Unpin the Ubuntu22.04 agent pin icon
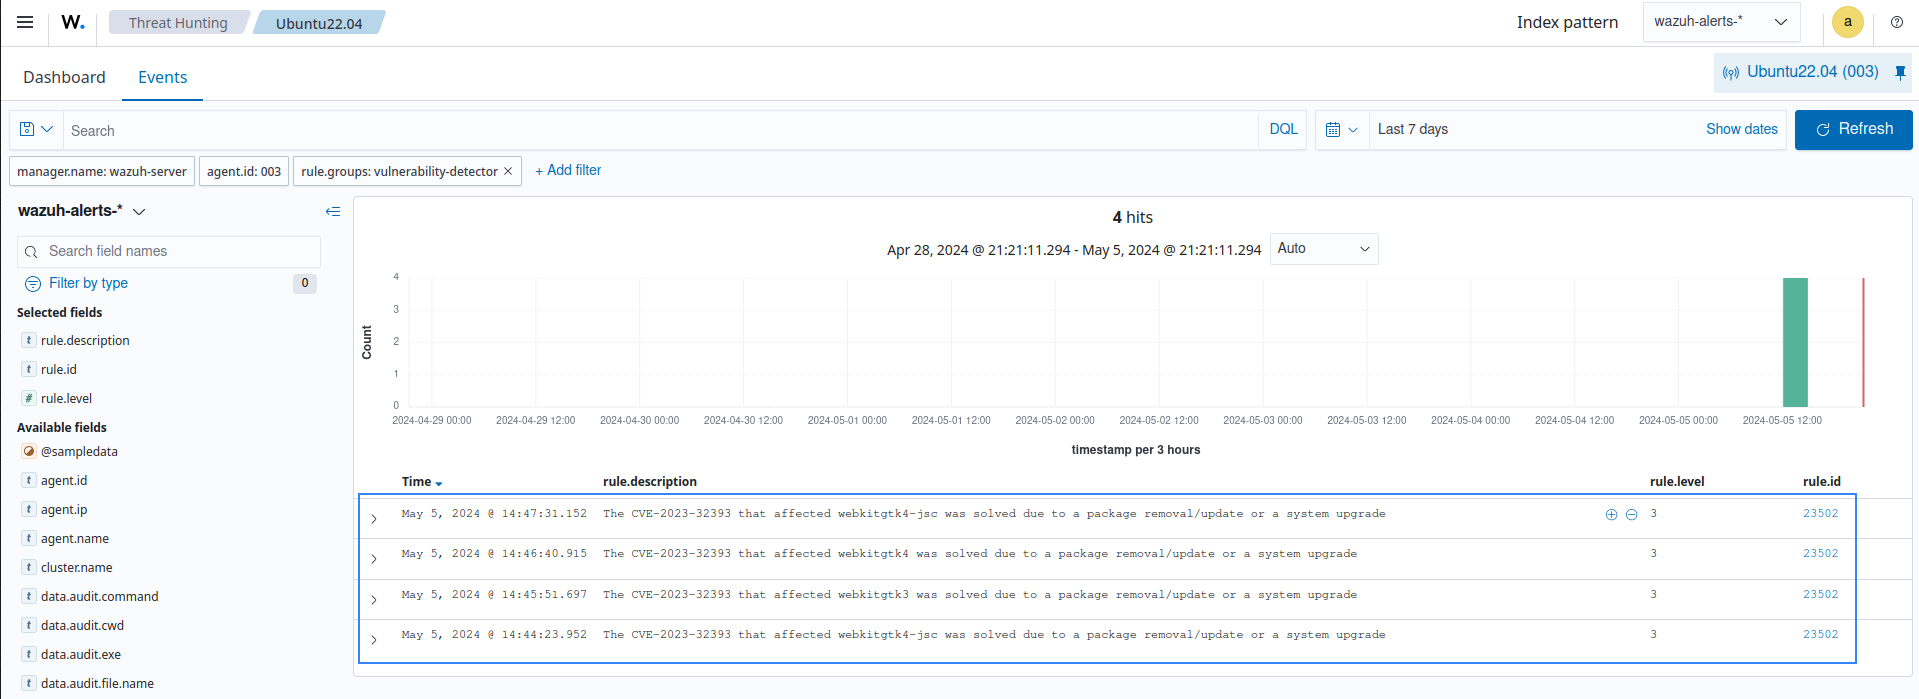Viewport: 1919px width, 699px height. [x=1900, y=72]
